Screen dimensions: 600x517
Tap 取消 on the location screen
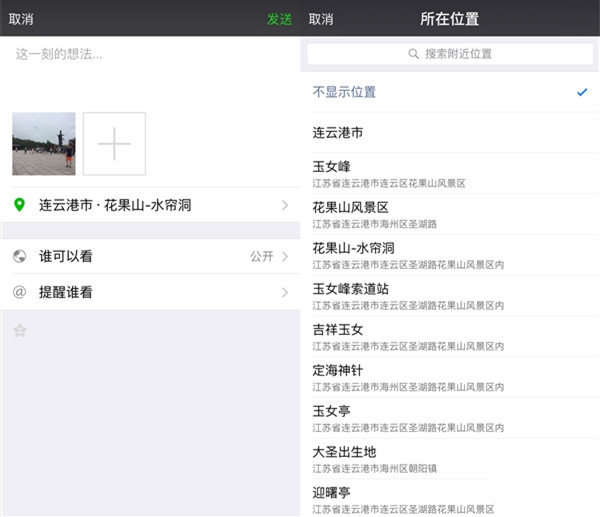pos(321,18)
